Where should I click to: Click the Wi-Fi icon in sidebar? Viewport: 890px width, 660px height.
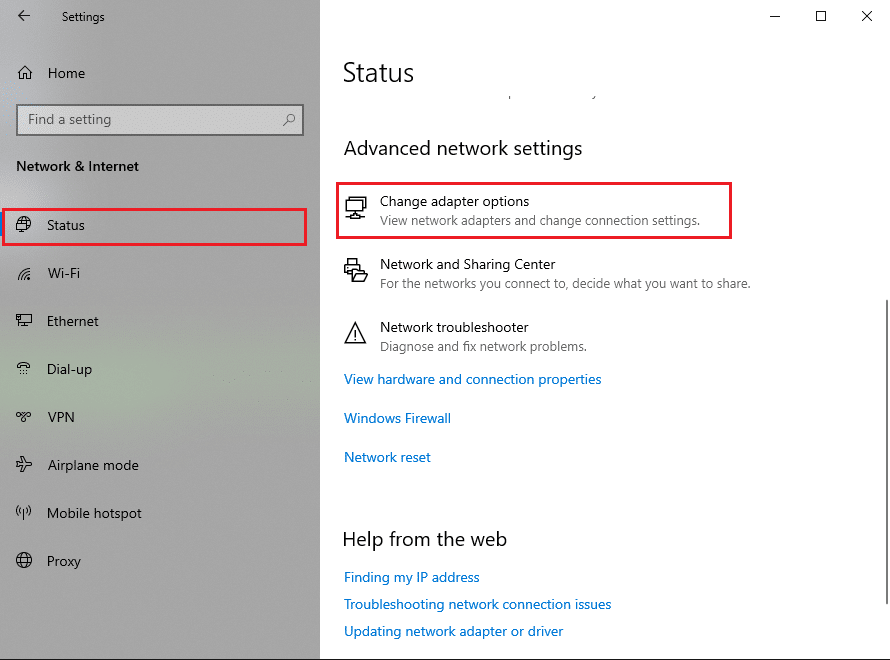[x=25, y=273]
